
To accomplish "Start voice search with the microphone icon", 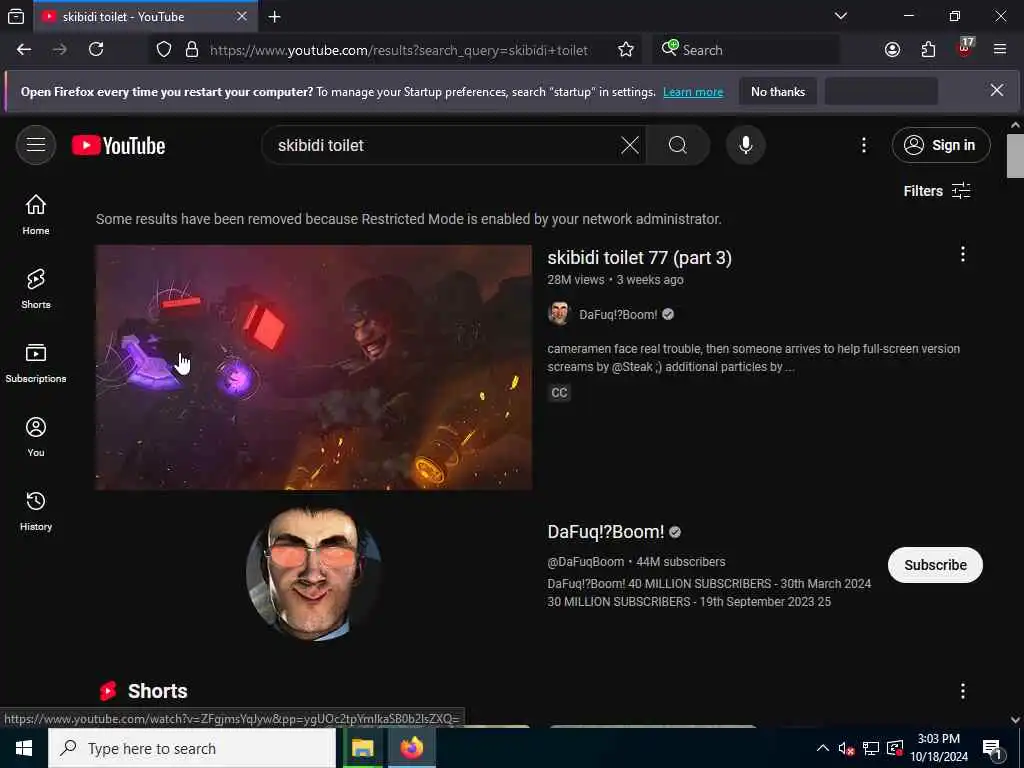I will pyautogui.click(x=746, y=145).
